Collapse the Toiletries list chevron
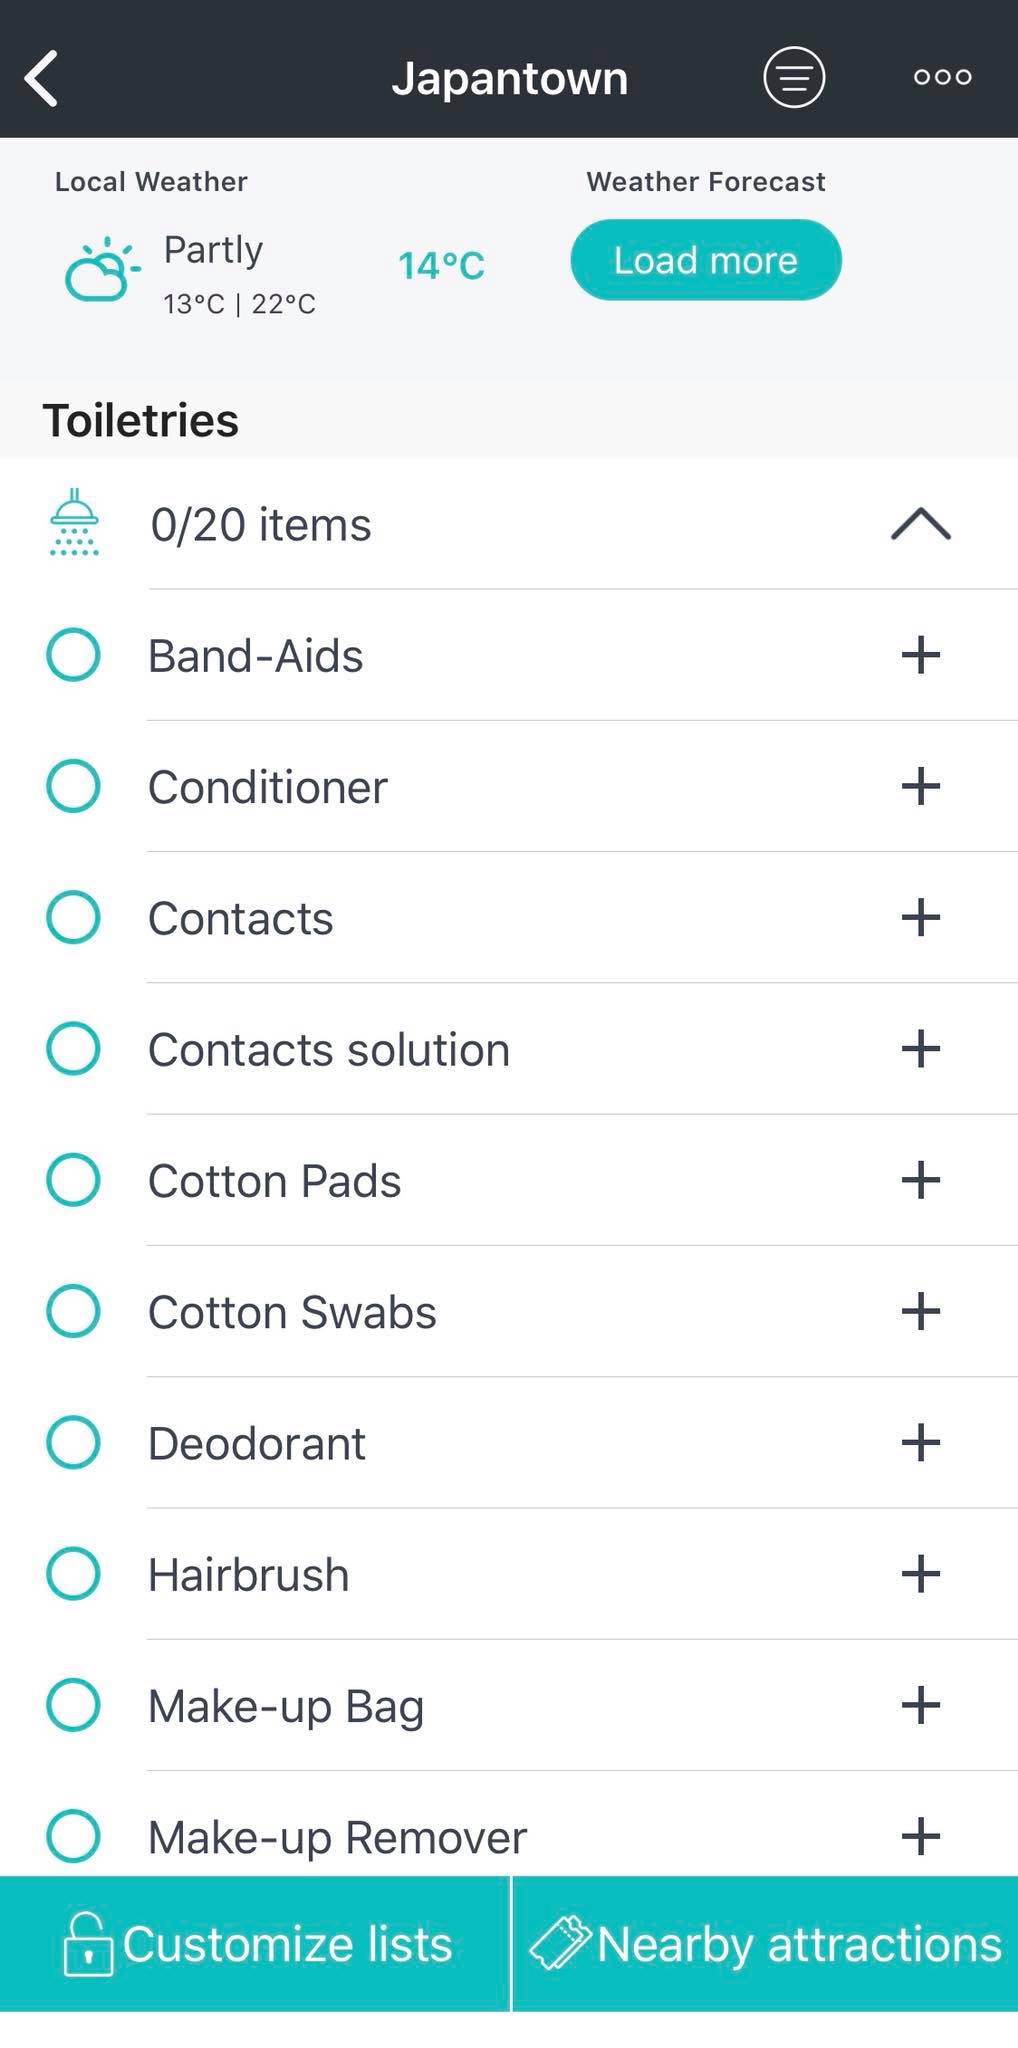Image resolution: width=1018 pixels, height=2048 pixels. (x=920, y=524)
